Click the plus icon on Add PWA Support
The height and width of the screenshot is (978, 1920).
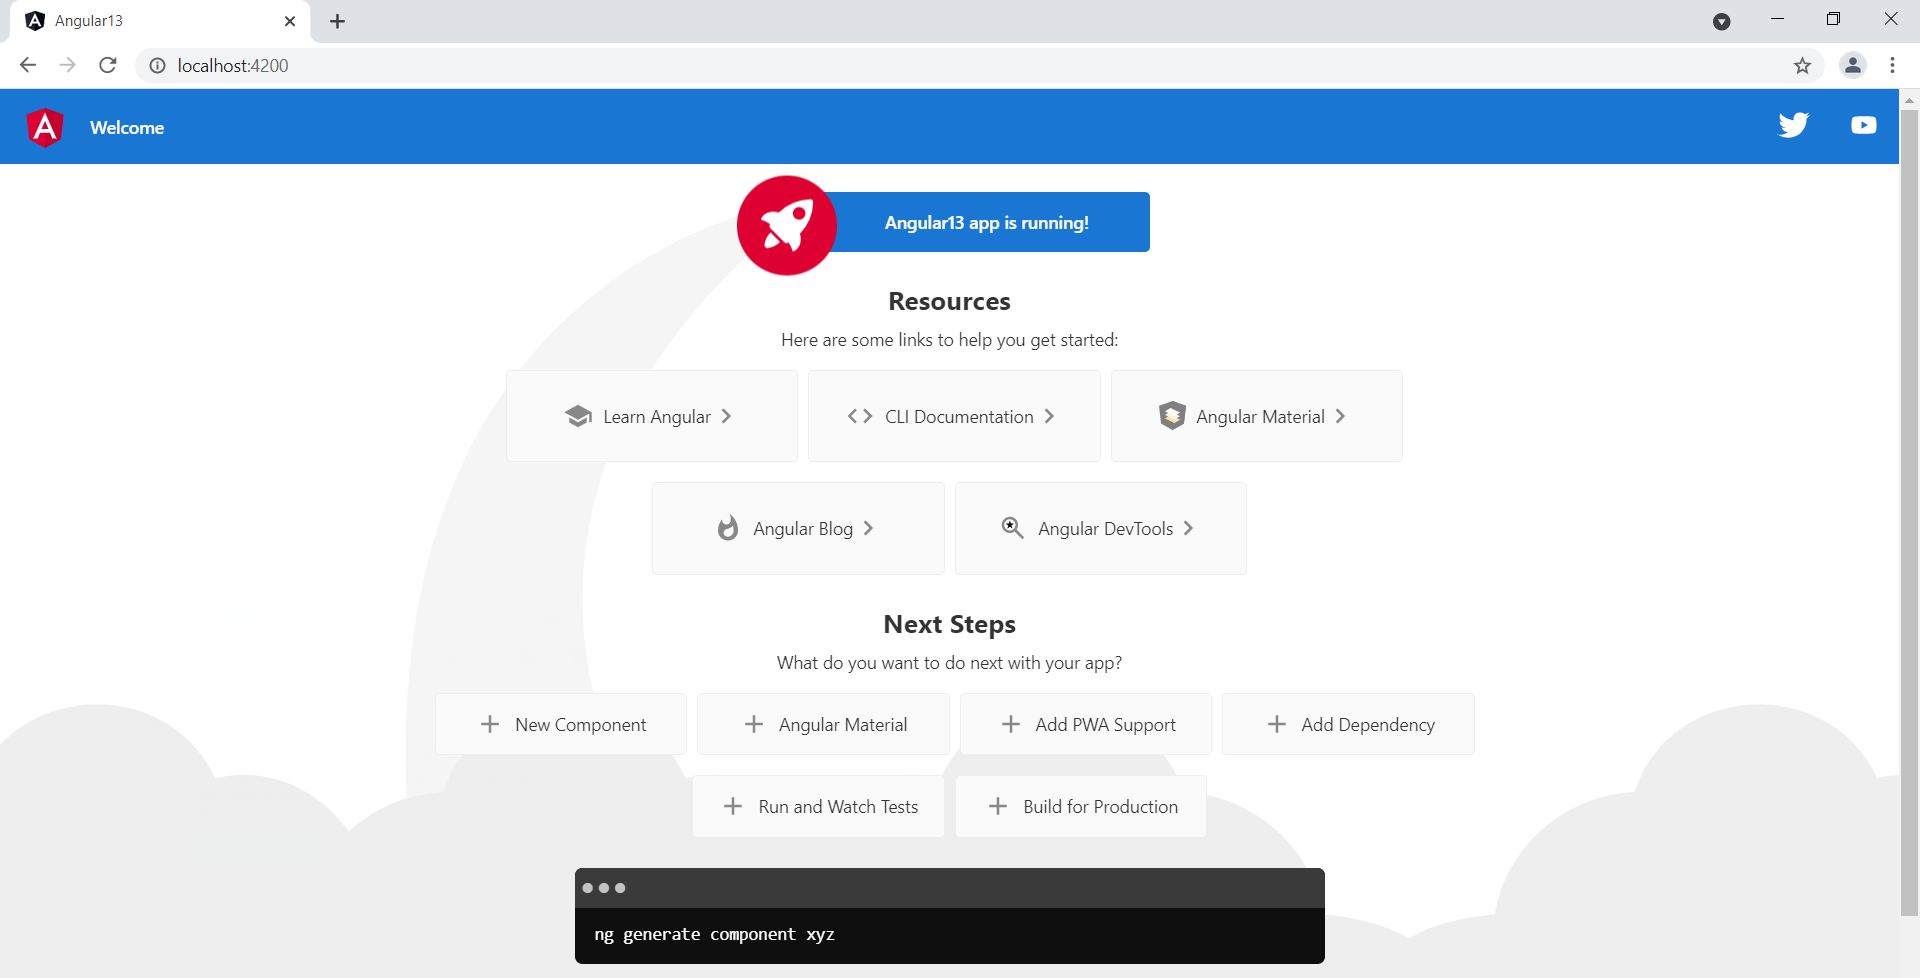[1011, 724]
